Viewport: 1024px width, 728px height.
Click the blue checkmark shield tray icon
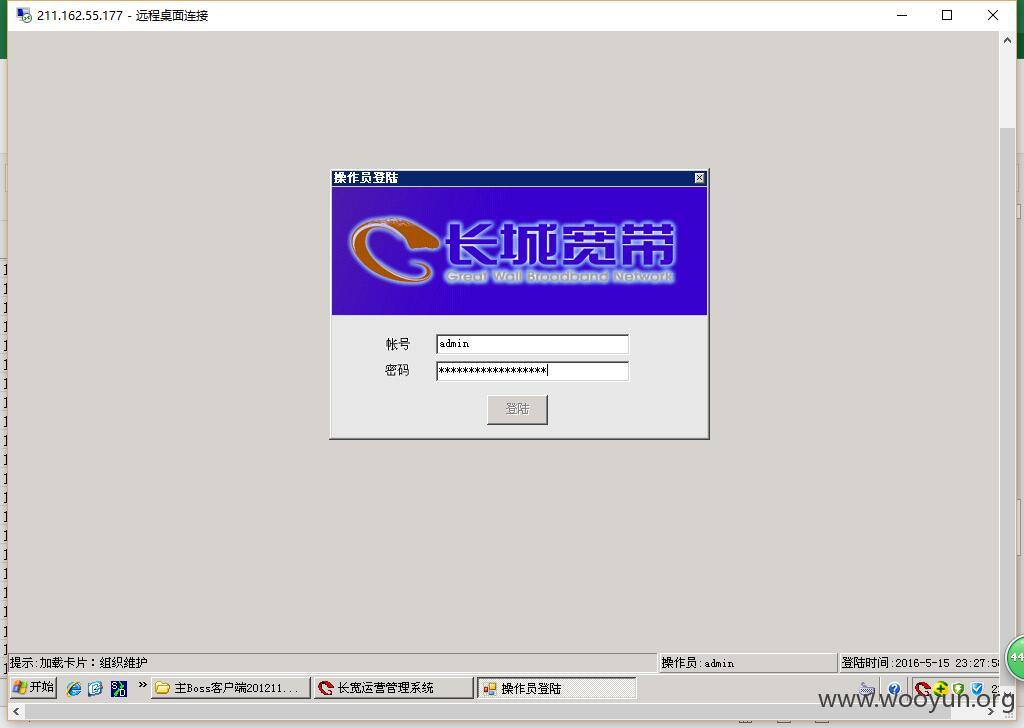click(977, 689)
